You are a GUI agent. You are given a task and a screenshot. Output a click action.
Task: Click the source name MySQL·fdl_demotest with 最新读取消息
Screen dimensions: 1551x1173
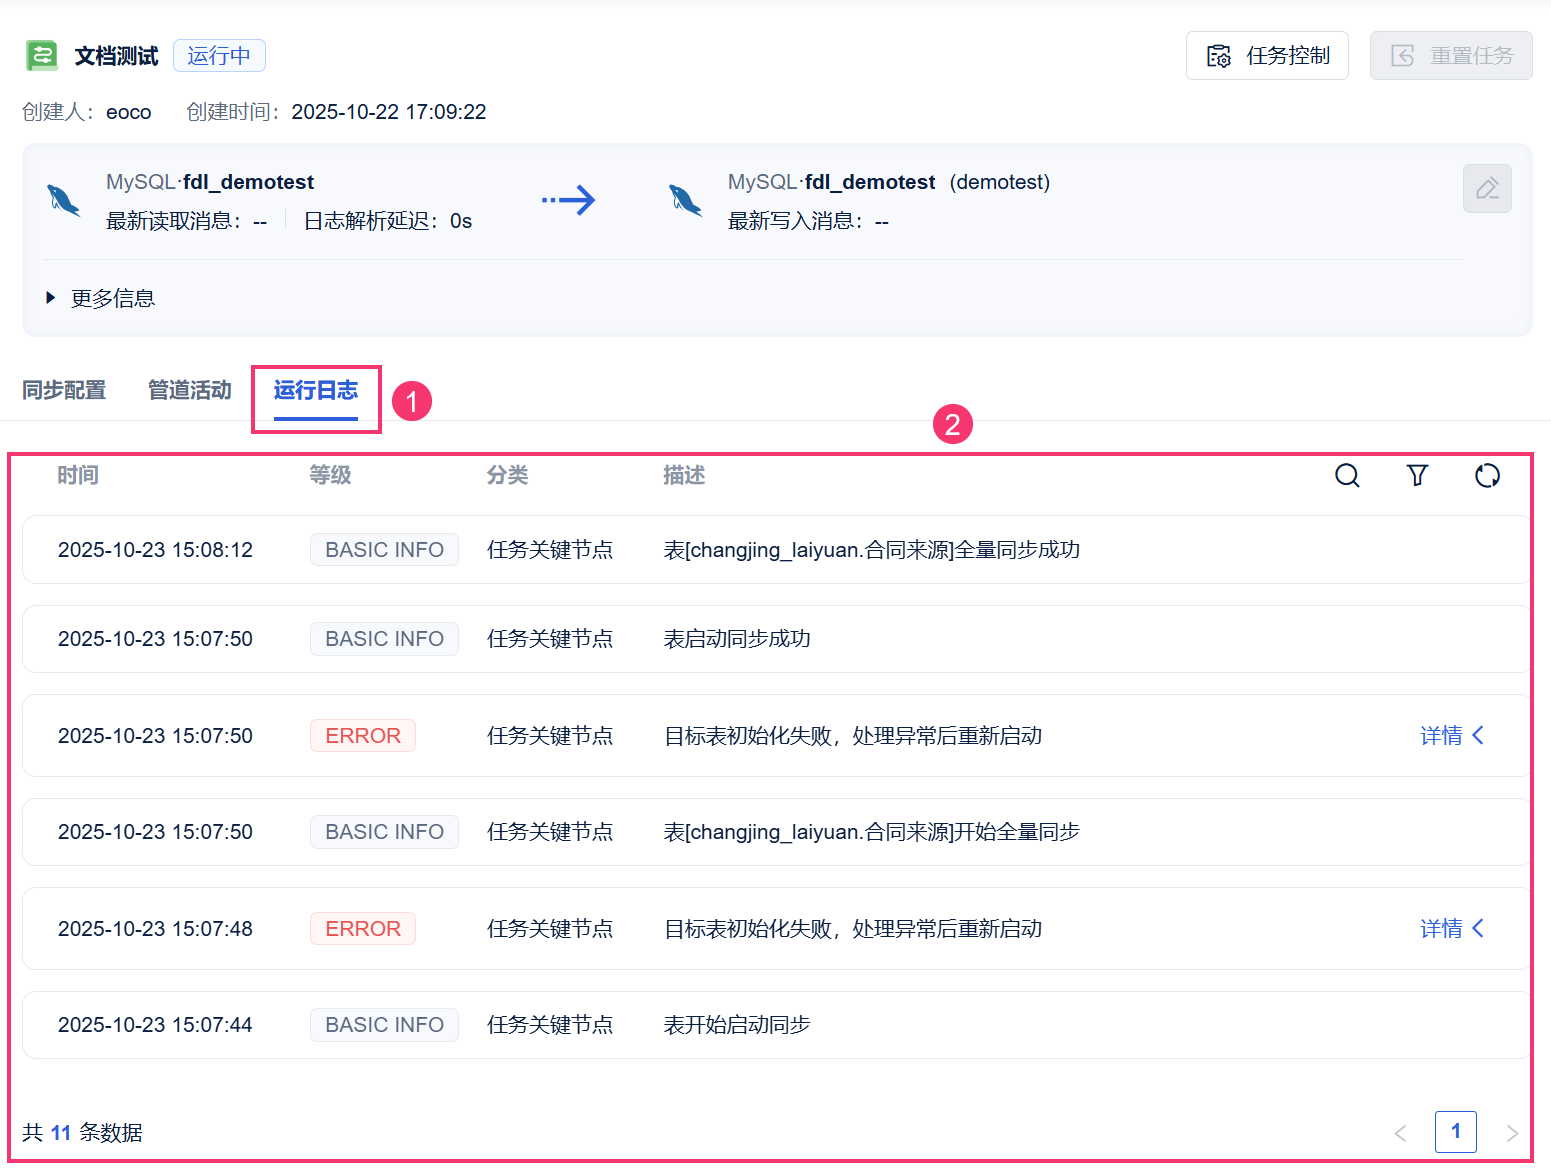pos(210,182)
